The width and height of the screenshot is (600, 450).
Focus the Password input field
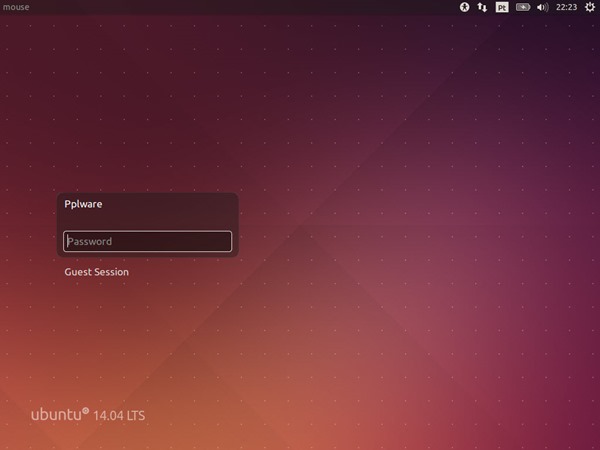tap(147, 241)
